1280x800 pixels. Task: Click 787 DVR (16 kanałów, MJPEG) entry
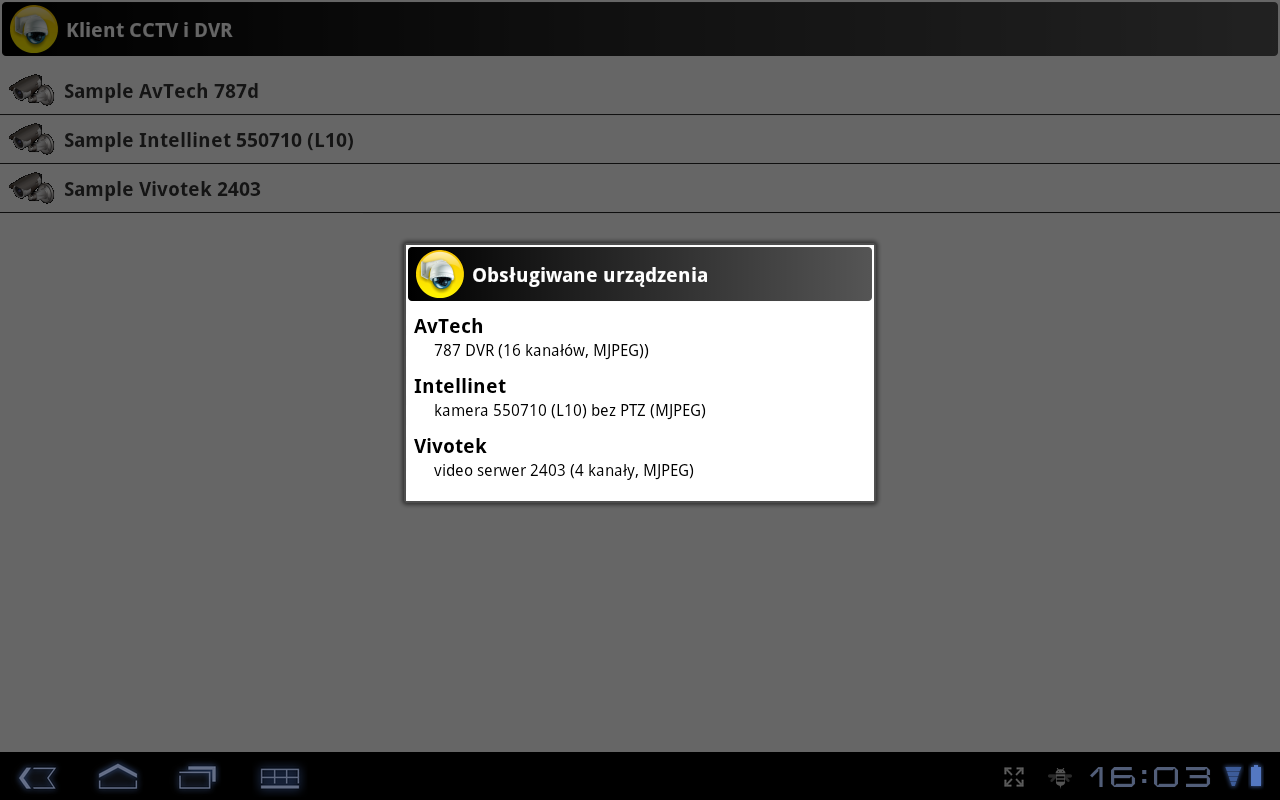[x=541, y=351]
